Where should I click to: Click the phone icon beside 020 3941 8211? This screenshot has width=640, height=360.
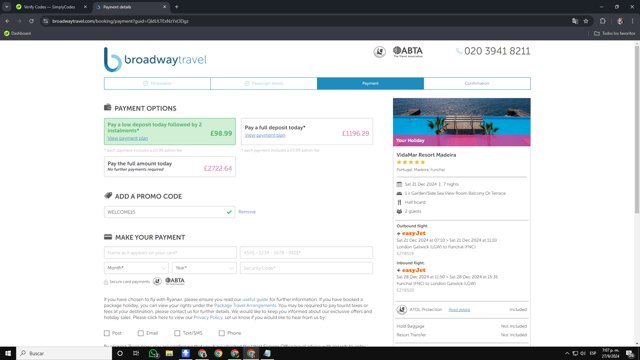point(459,51)
